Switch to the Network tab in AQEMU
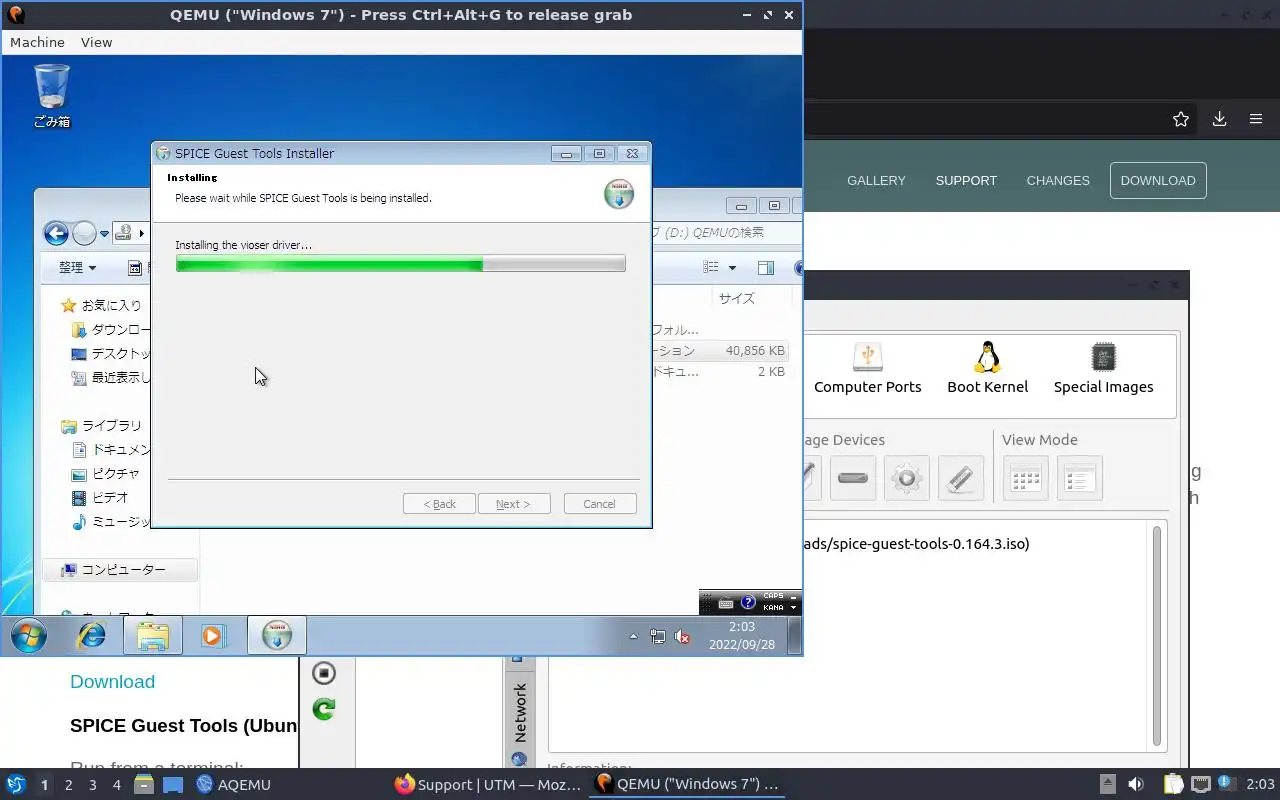Viewport: 1280px width, 800px height. 520,712
